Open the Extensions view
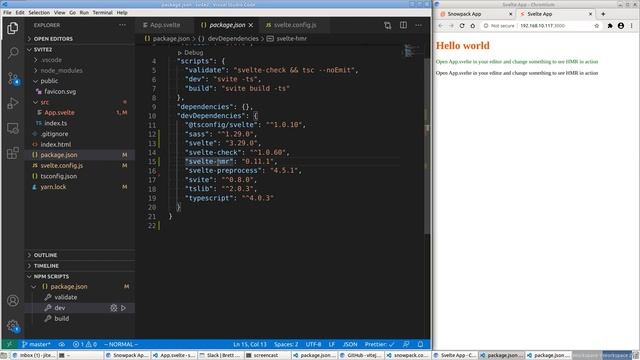 (13, 153)
